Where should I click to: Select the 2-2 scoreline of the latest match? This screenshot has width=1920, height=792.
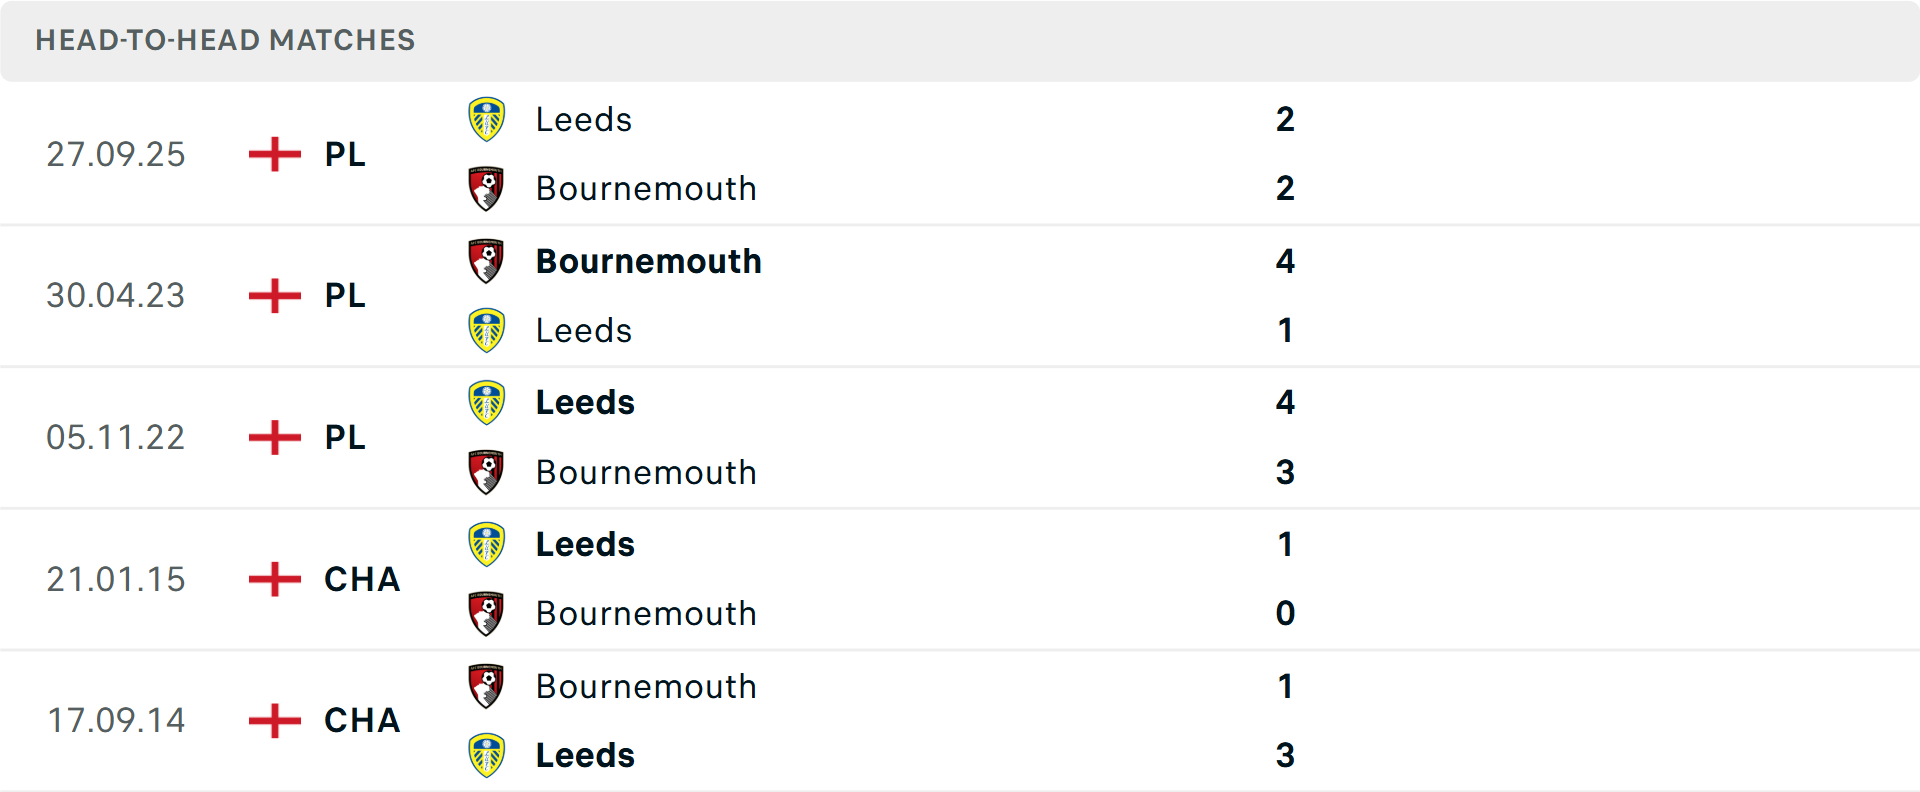1286,153
